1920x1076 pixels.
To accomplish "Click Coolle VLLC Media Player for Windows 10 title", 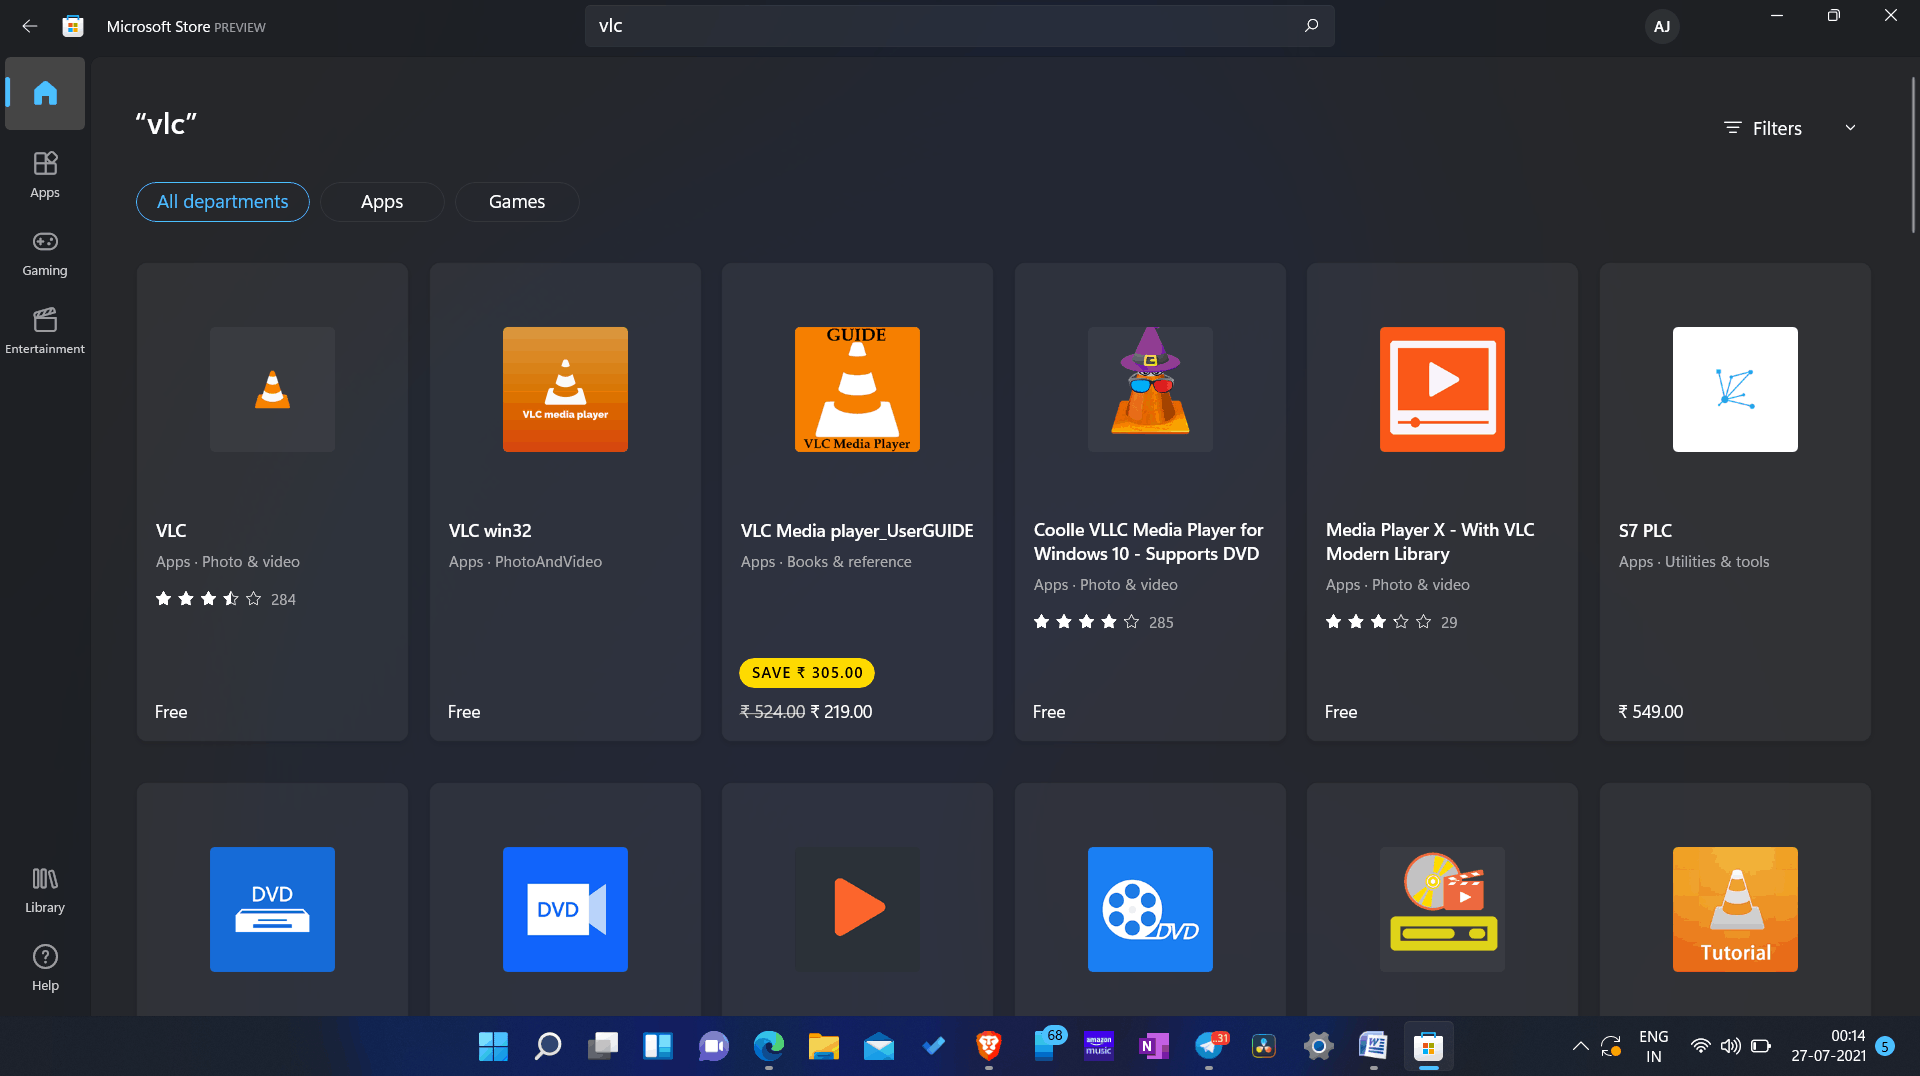I will (1148, 542).
